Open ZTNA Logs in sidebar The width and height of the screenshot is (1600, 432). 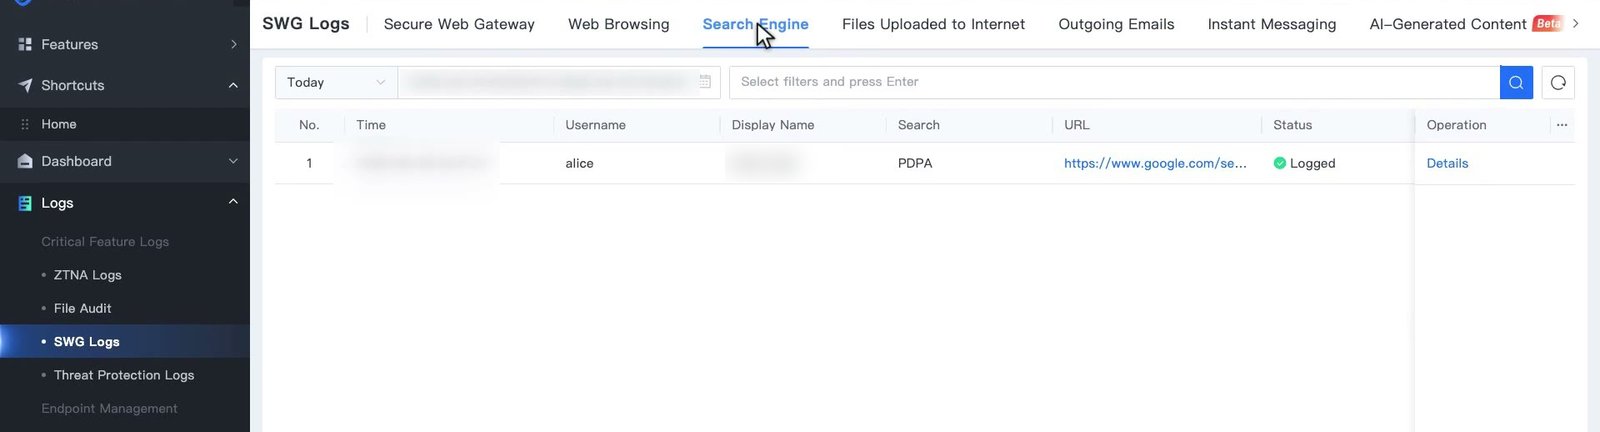[88, 275]
